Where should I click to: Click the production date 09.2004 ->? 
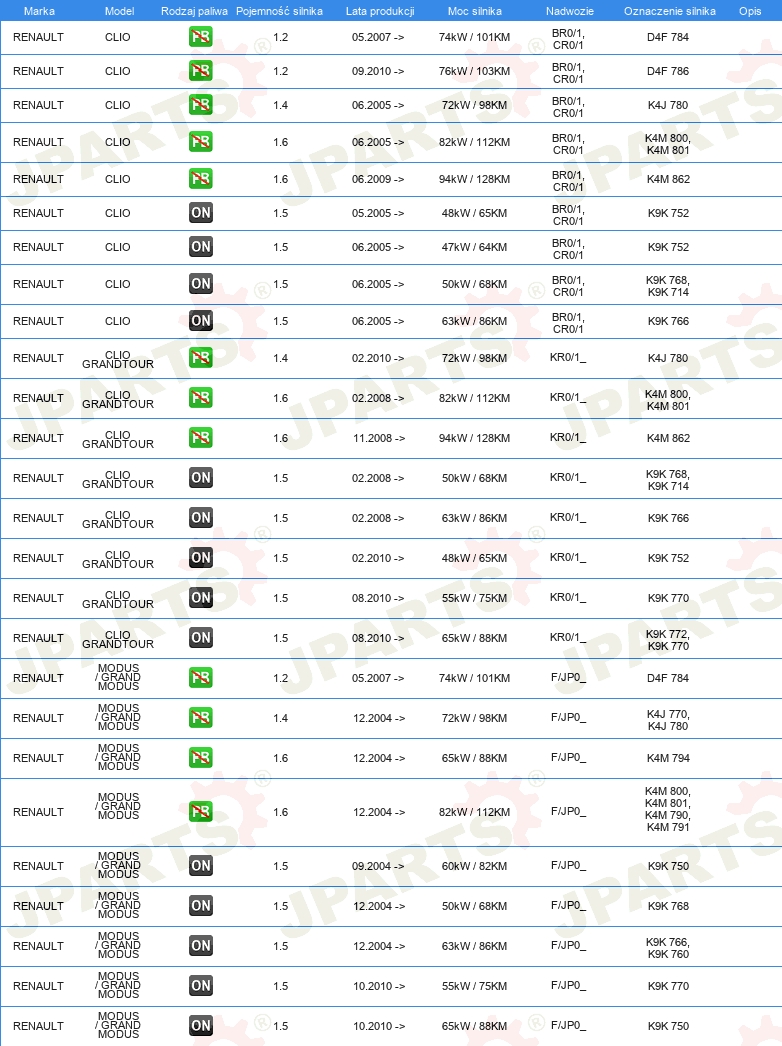point(378,866)
